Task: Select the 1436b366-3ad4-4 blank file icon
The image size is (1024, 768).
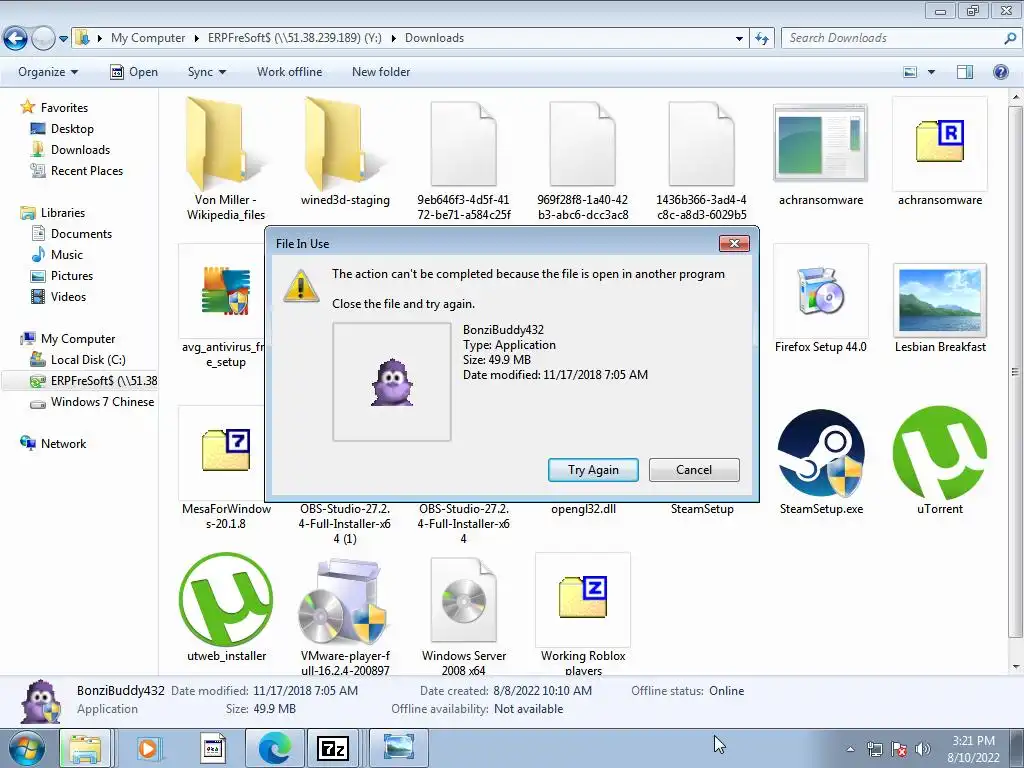Action: [x=701, y=144]
